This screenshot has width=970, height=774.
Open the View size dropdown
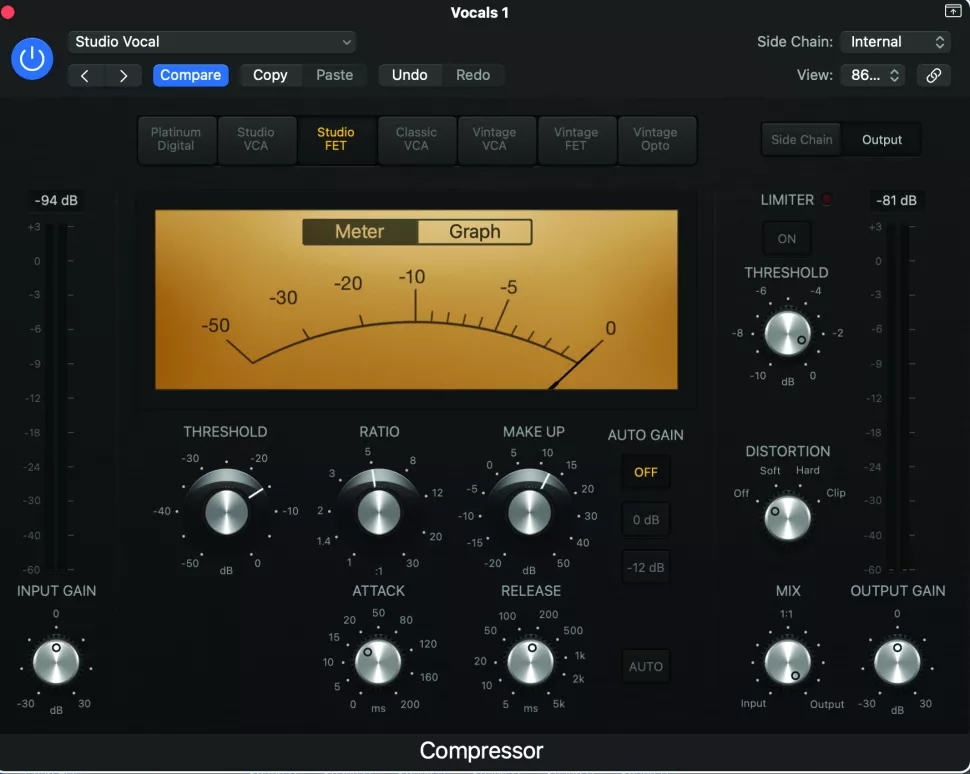pos(873,75)
